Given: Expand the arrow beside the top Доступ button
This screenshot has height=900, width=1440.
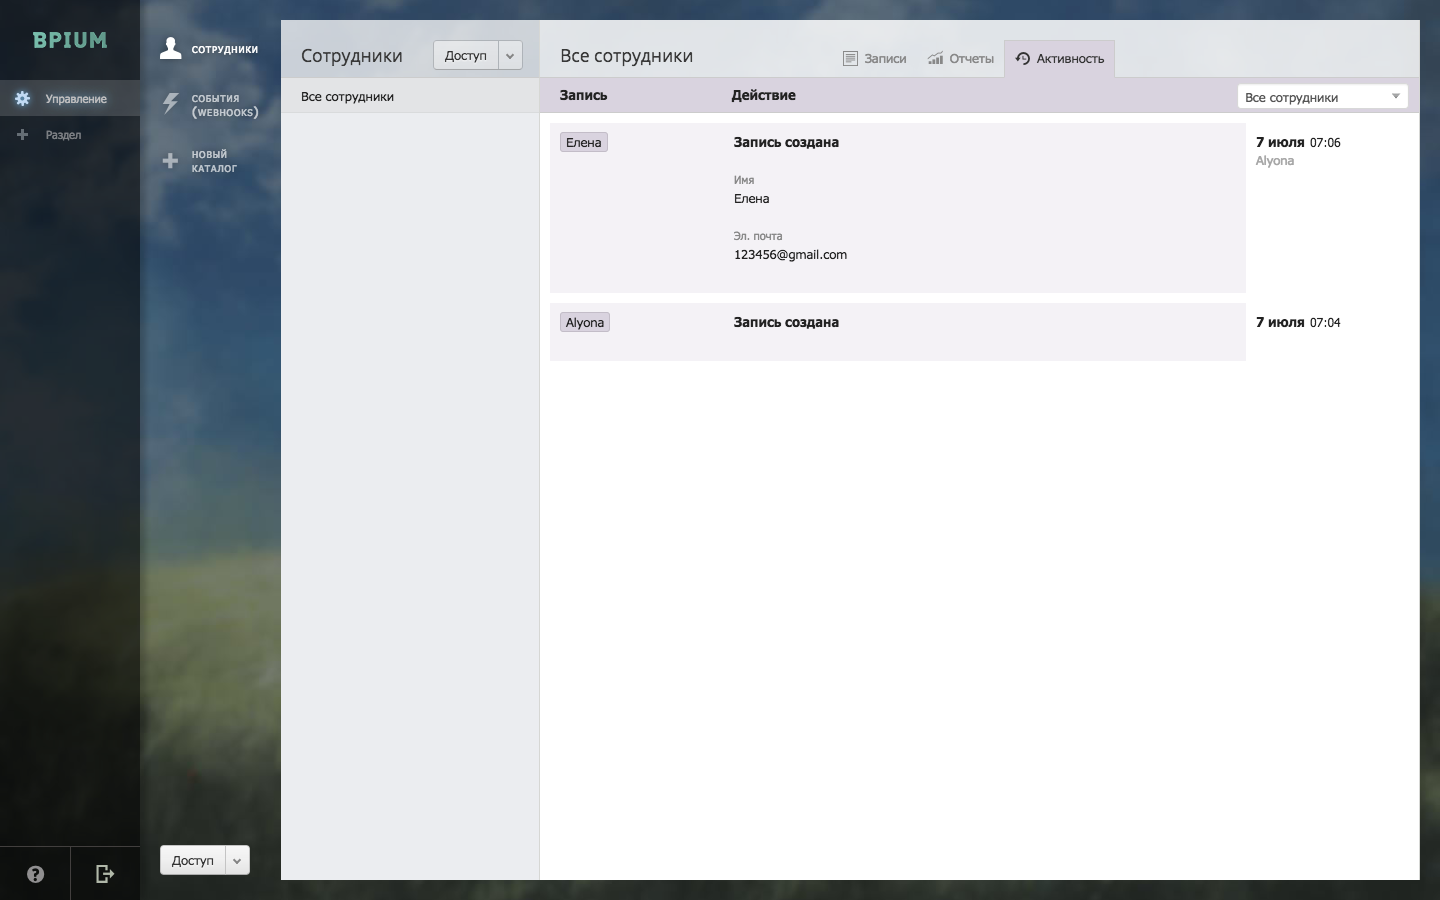Looking at the screenshot, I should coord(510,56).
